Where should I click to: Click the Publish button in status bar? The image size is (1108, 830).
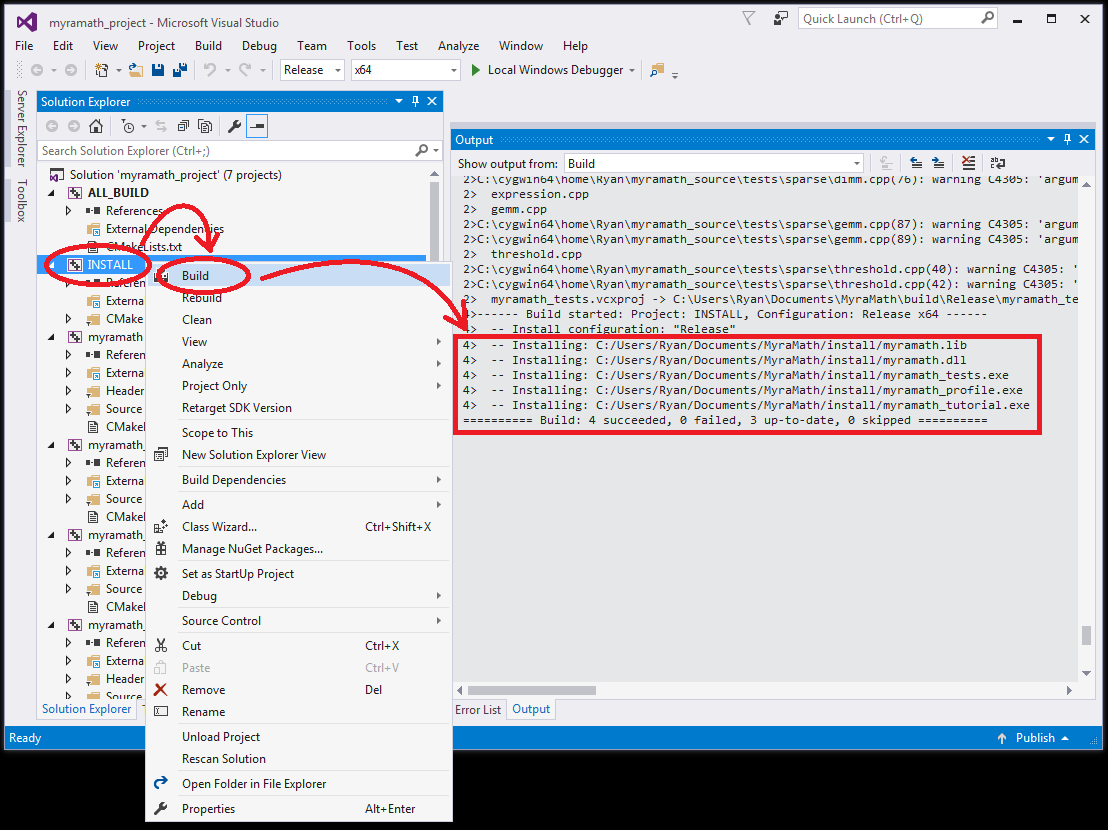pyautogui.click(x=1035, y=738)
